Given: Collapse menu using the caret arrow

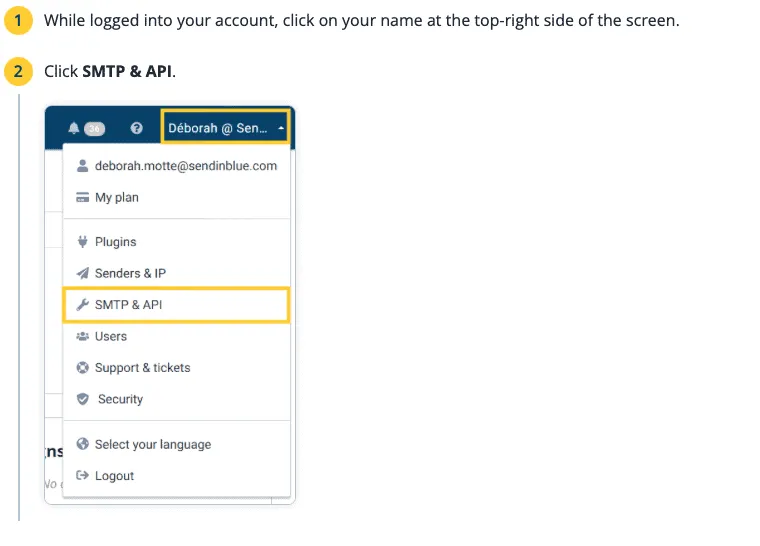Looking at the screenshot, I should click(281, 128).
